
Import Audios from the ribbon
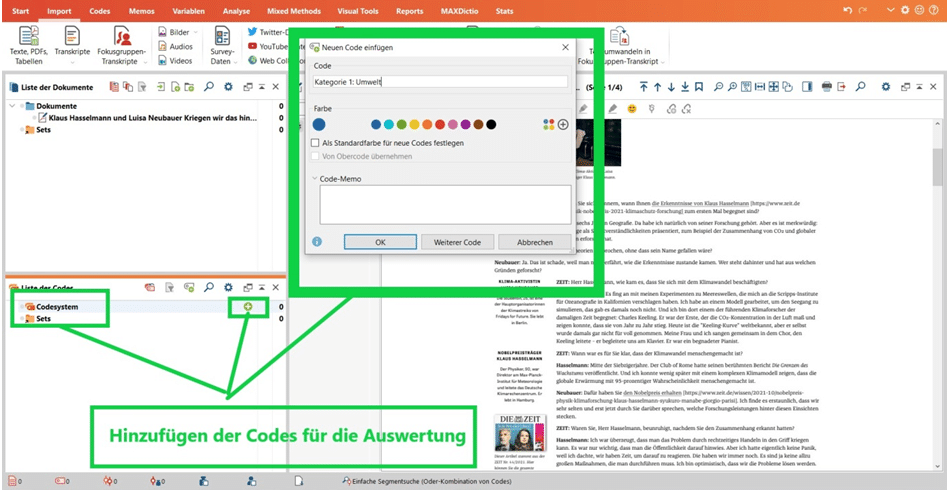pyautogui.click(x=176, y=47)
